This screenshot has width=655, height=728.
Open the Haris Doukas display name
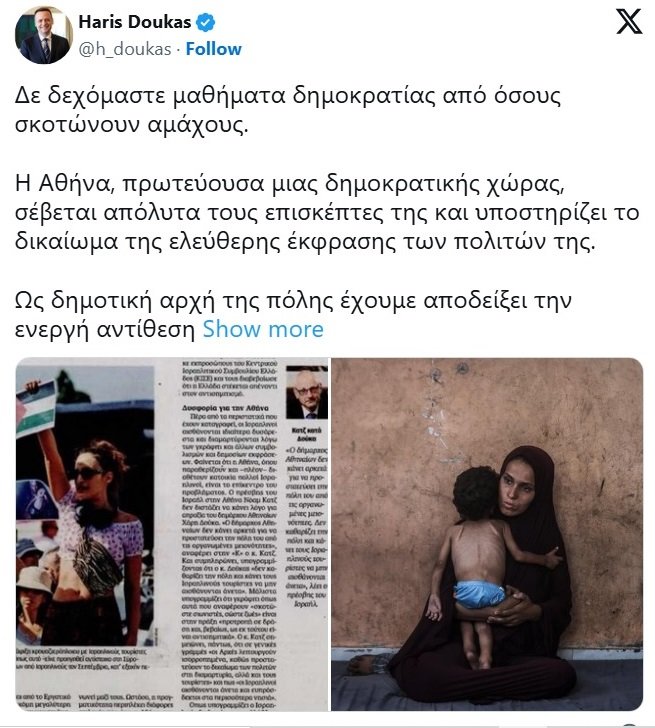coord(135,22)
